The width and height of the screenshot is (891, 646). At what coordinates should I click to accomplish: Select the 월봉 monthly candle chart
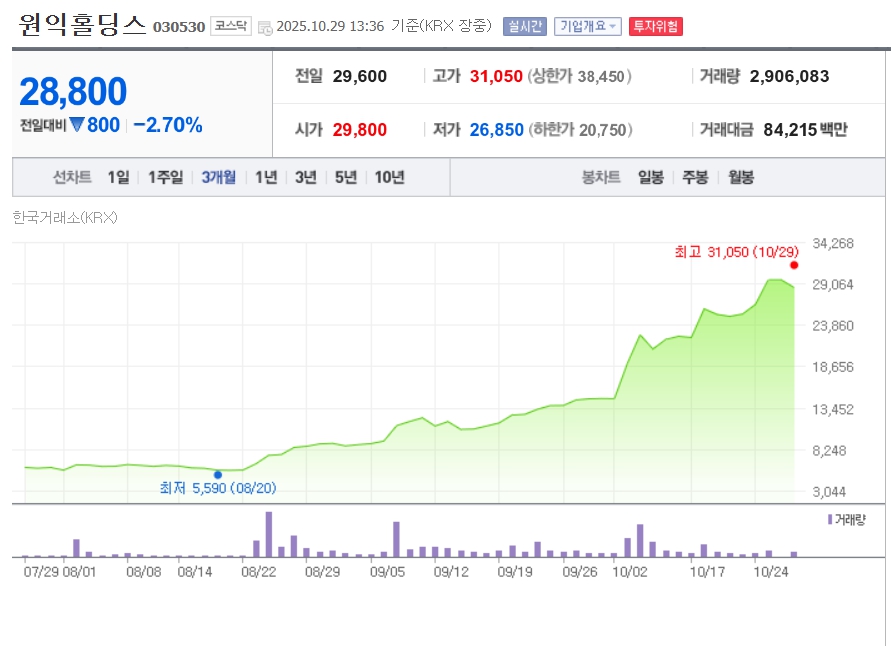click(741, 177)
